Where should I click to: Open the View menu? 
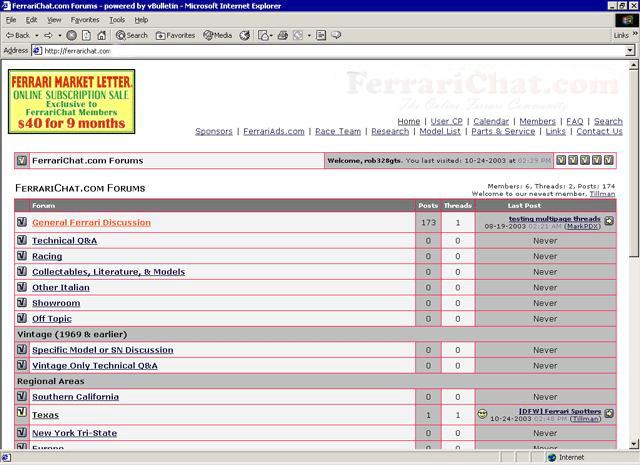point(54,20)
